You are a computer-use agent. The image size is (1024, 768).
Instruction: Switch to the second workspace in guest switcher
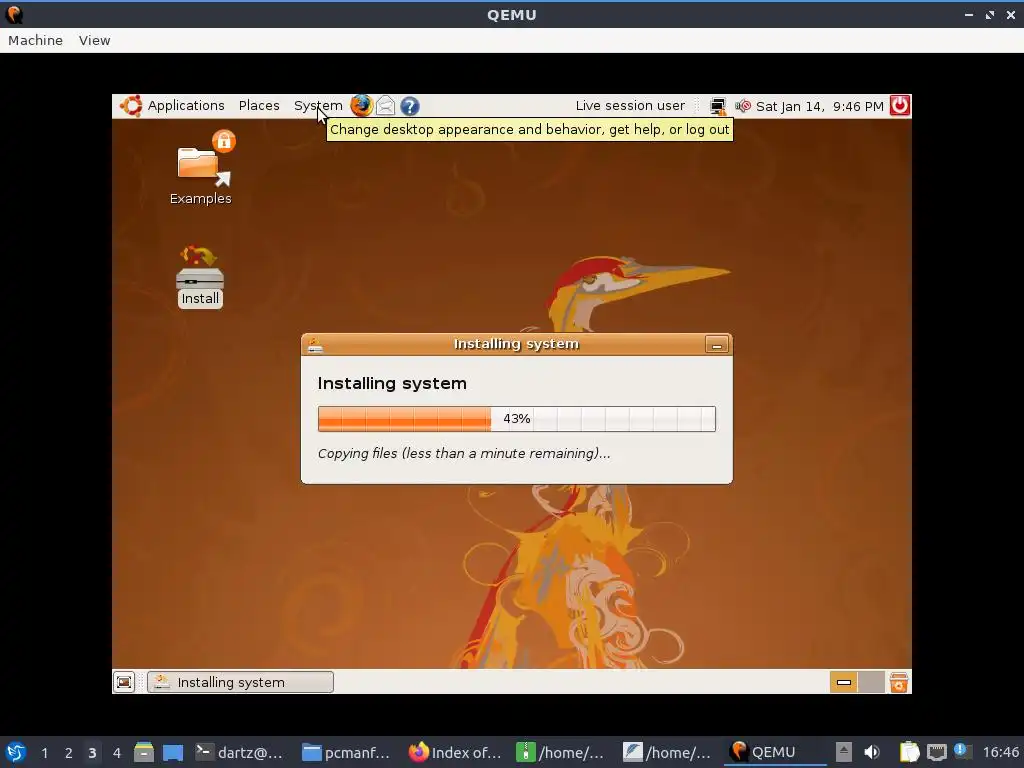point(871,682)
